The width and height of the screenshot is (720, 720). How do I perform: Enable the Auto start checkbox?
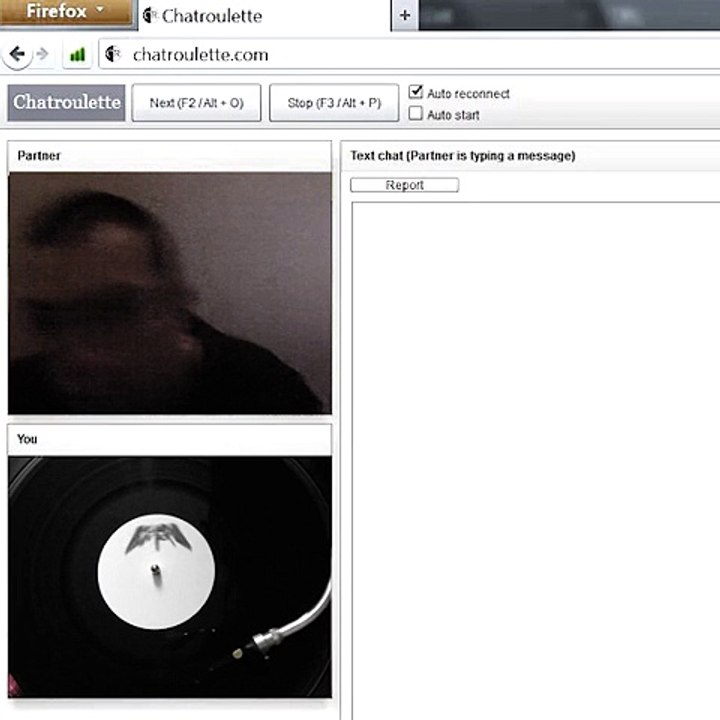pyautogui.click(x=416, y=113)
